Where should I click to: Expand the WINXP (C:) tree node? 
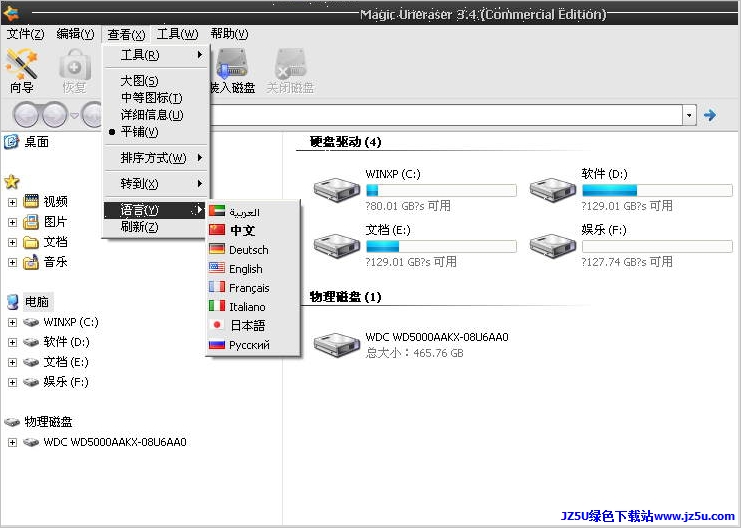[x=12, y=322]
